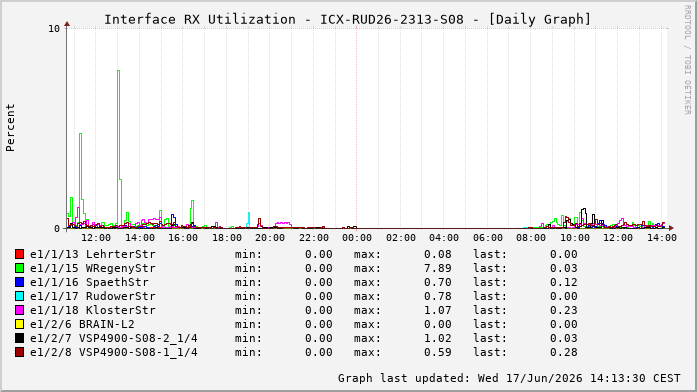Select the e1/1/15 WRegenyStr legend label
Image resolution: width=697 pixels, height=392 pixels.
coord(93,268)
